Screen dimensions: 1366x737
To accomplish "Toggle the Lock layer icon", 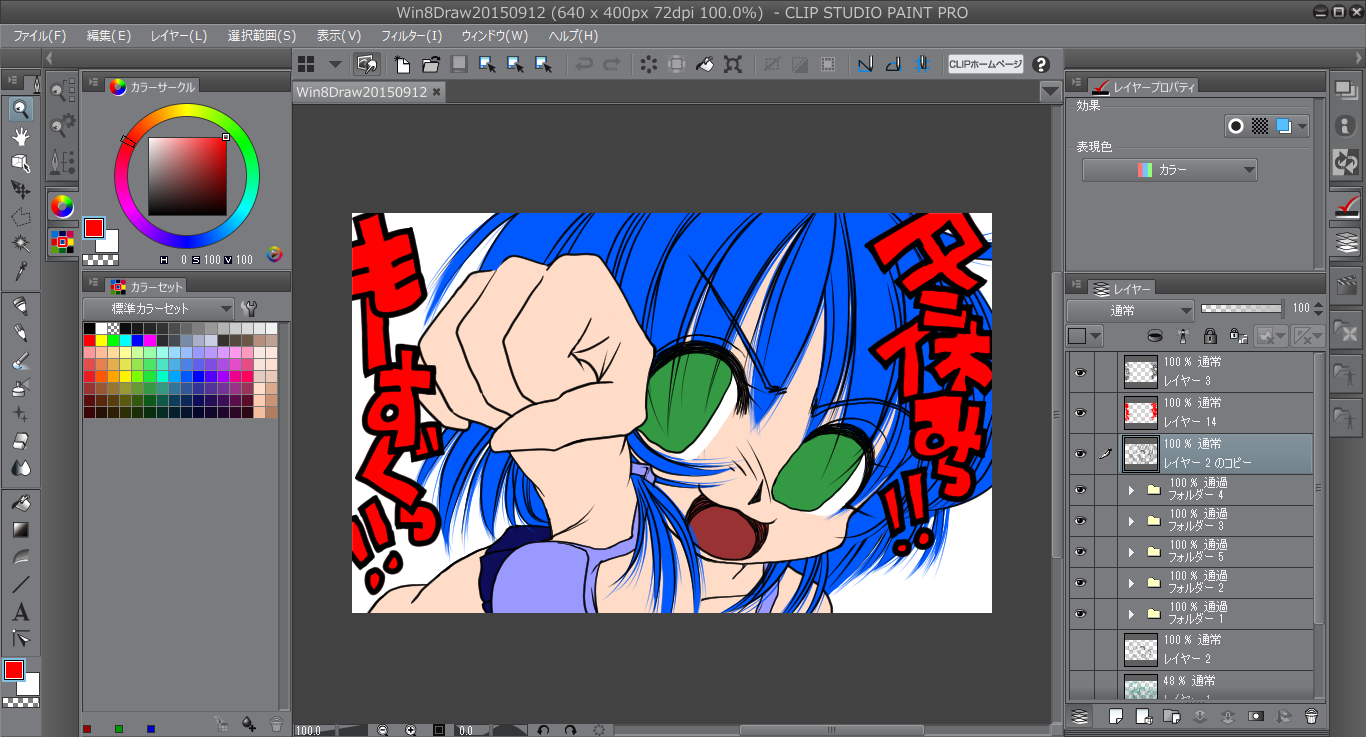I will (1210, 336).
